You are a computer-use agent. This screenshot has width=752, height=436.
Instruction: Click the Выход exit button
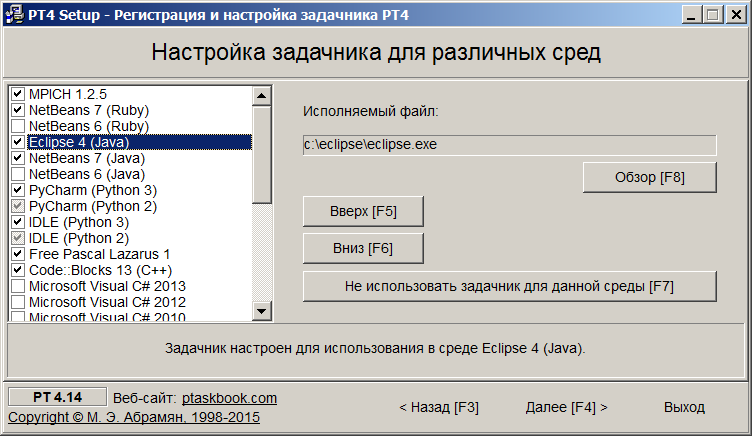(x=684, y=407)
